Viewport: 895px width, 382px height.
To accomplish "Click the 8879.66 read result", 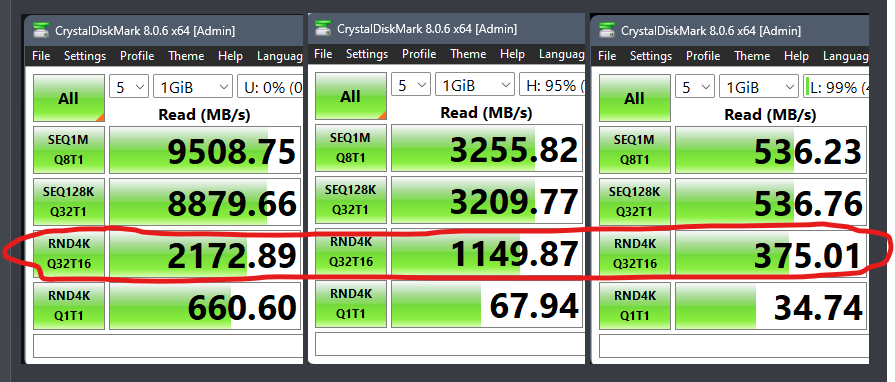I will [205, 202].
